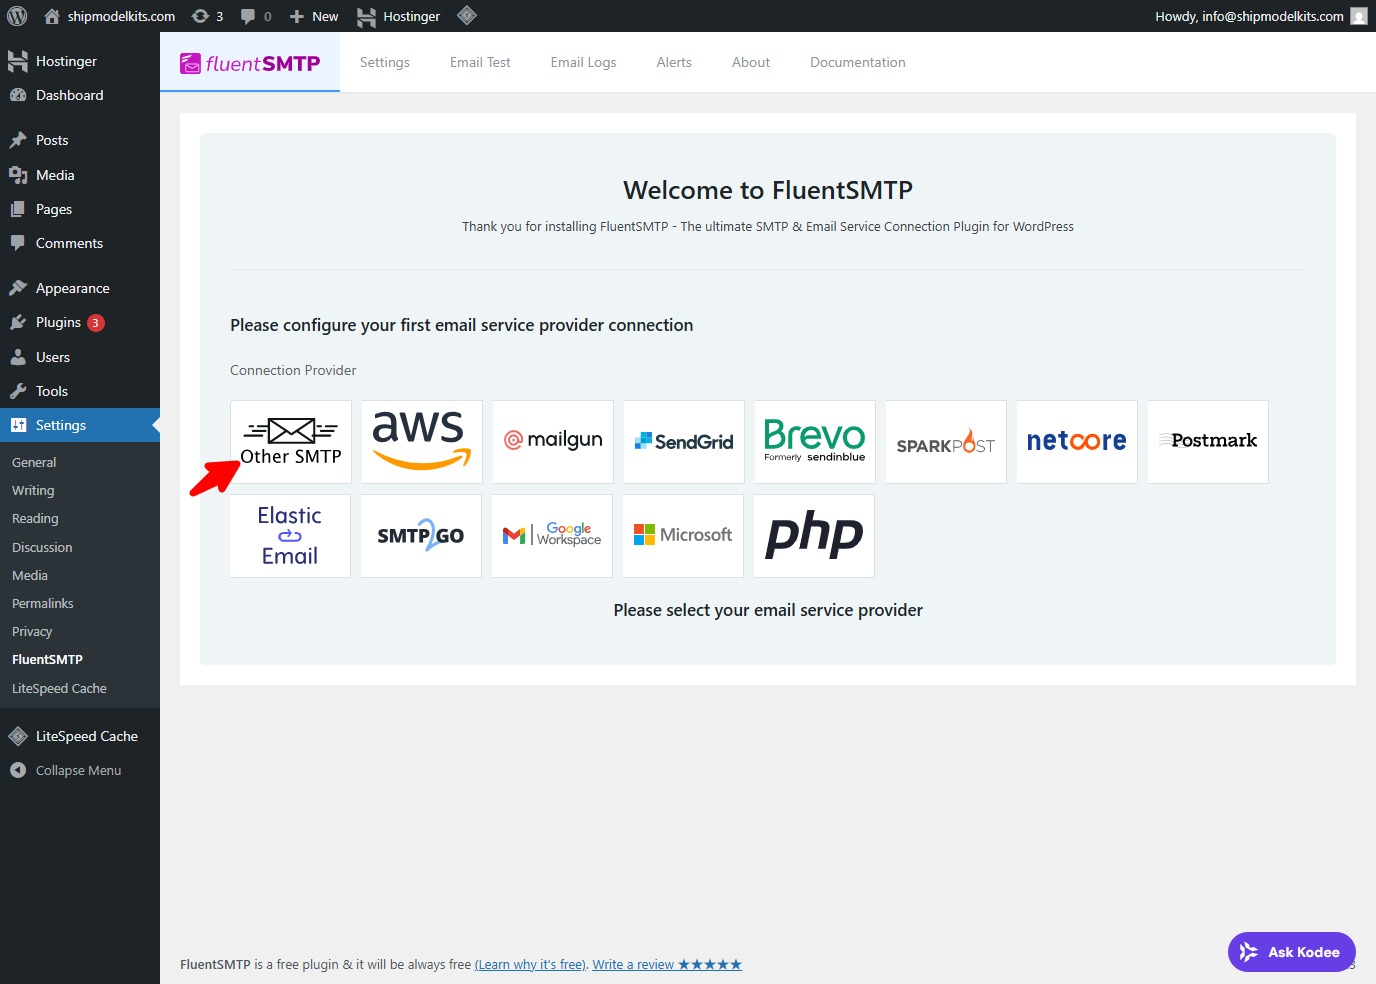Choose the SparkPost provider
Viewport: 1376px width, 984px height.
[x=945, y=441]
